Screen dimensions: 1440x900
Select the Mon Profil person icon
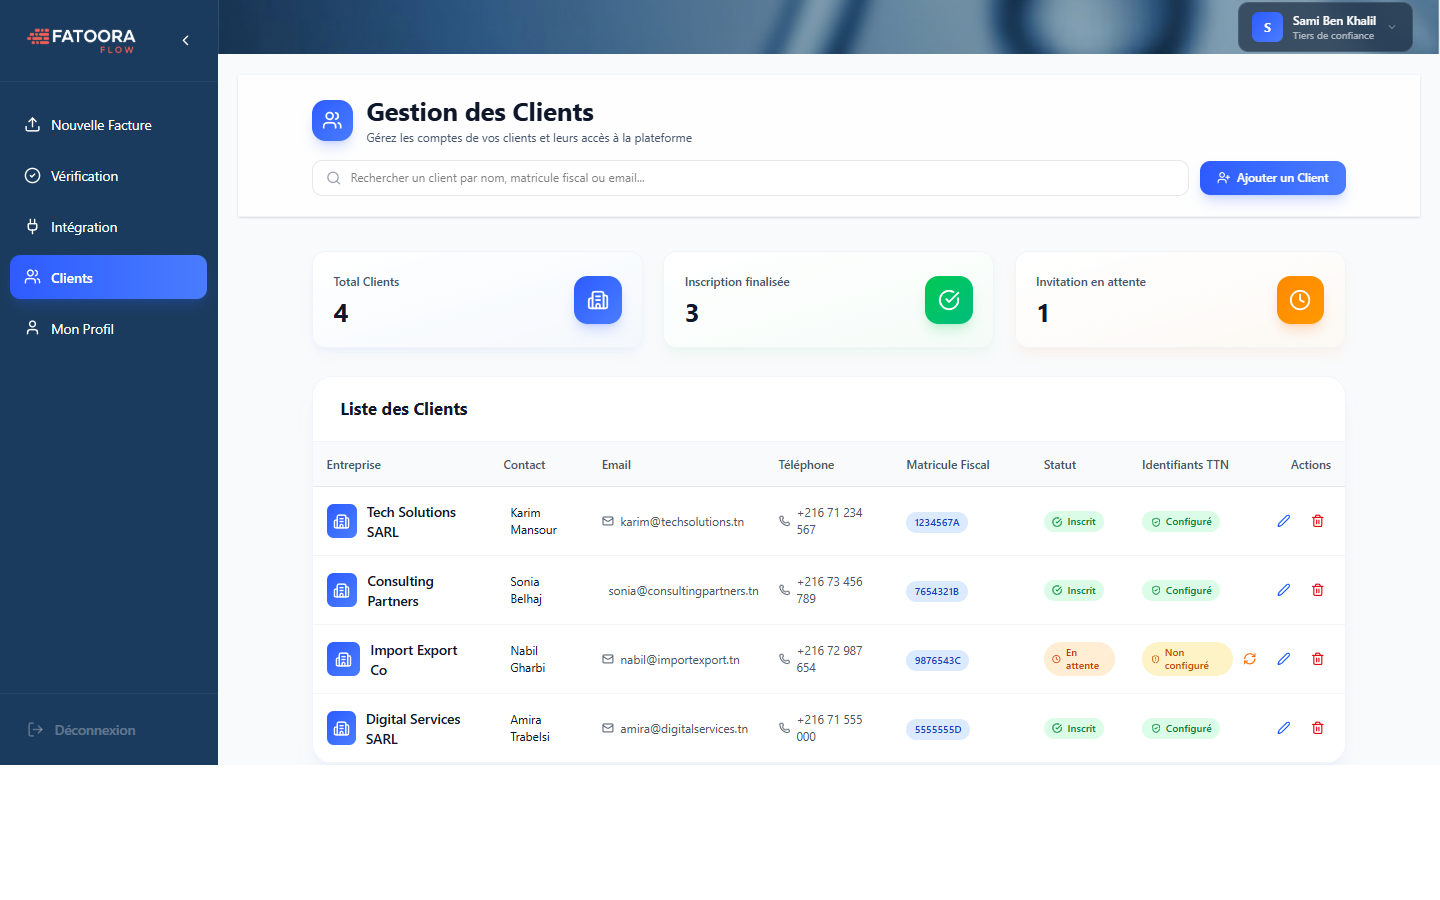point(32,328)
